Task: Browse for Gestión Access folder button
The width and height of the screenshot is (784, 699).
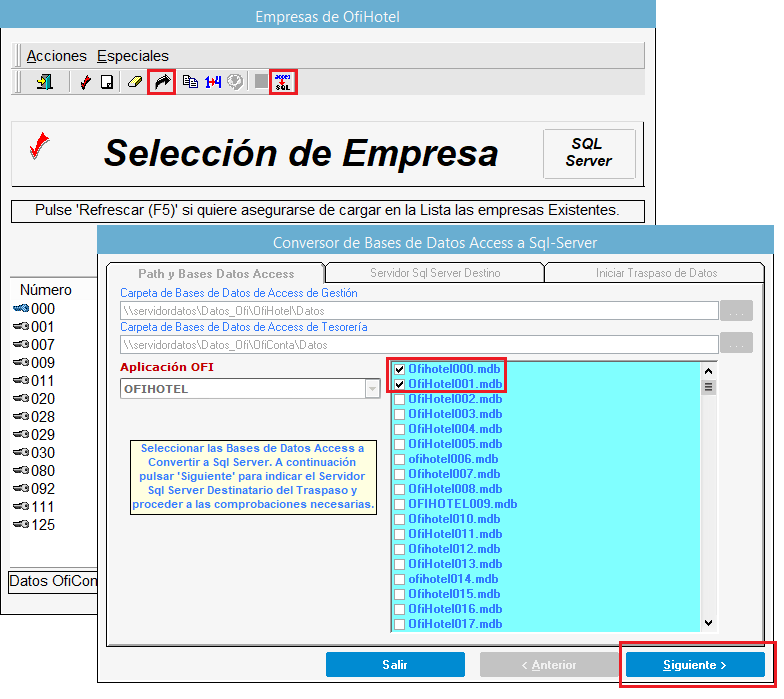Action: tap(736, 310)
